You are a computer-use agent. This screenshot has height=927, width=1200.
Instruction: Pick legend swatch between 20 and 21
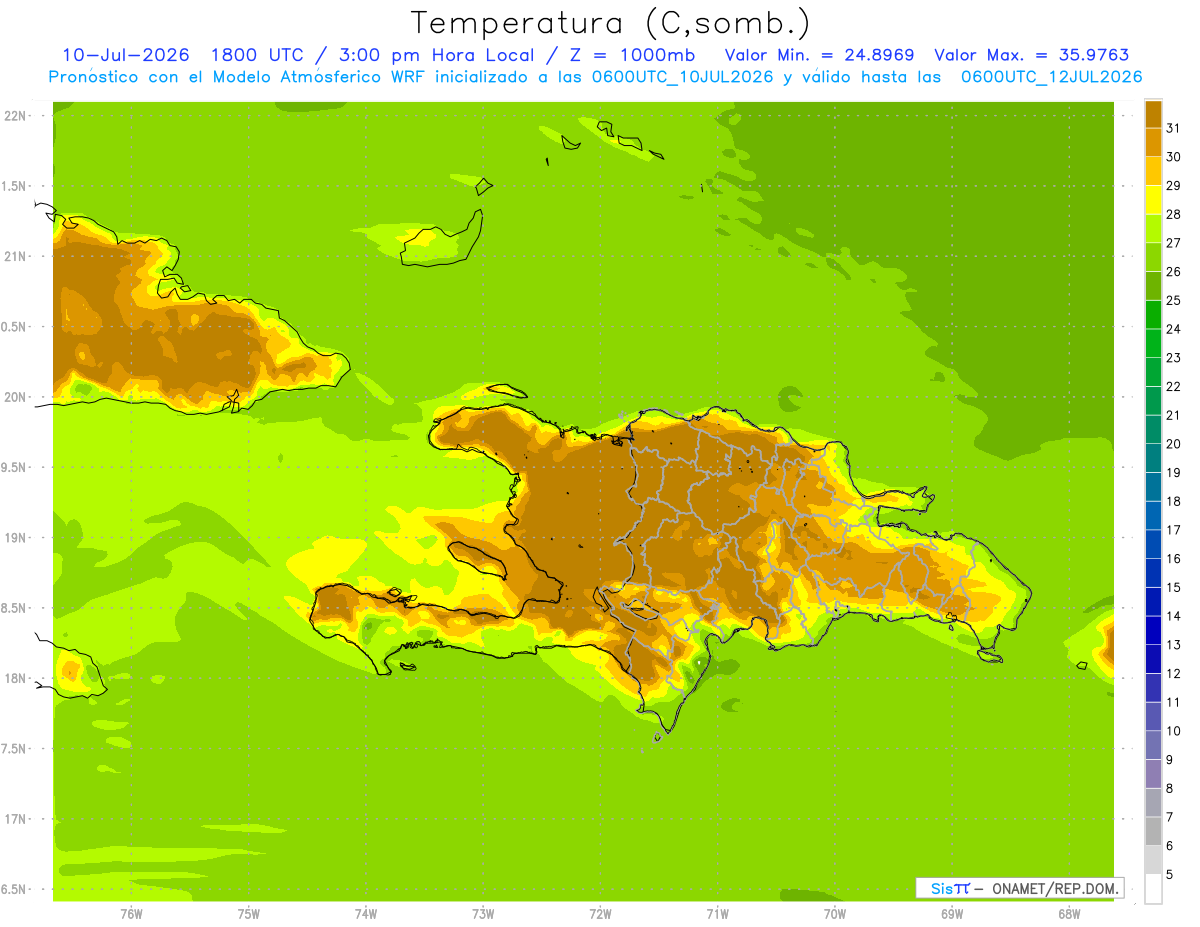click(1153, 429)
